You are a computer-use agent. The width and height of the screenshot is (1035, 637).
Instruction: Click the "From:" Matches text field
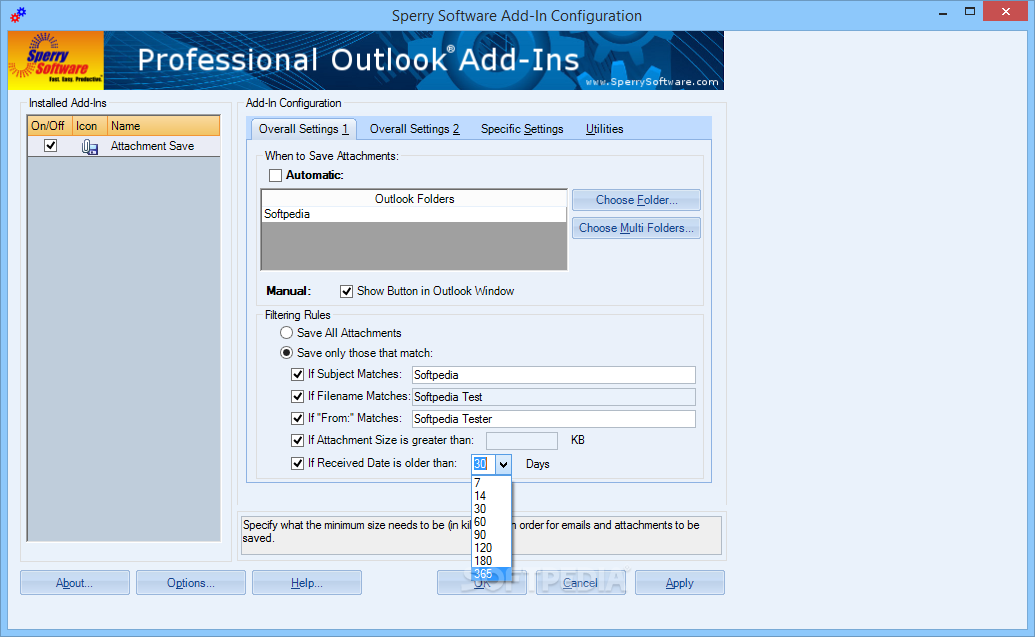tap(554, 419)
